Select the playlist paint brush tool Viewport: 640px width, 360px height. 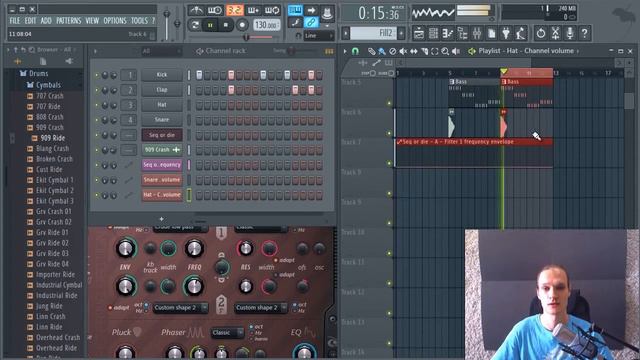(x=382, y=51)
